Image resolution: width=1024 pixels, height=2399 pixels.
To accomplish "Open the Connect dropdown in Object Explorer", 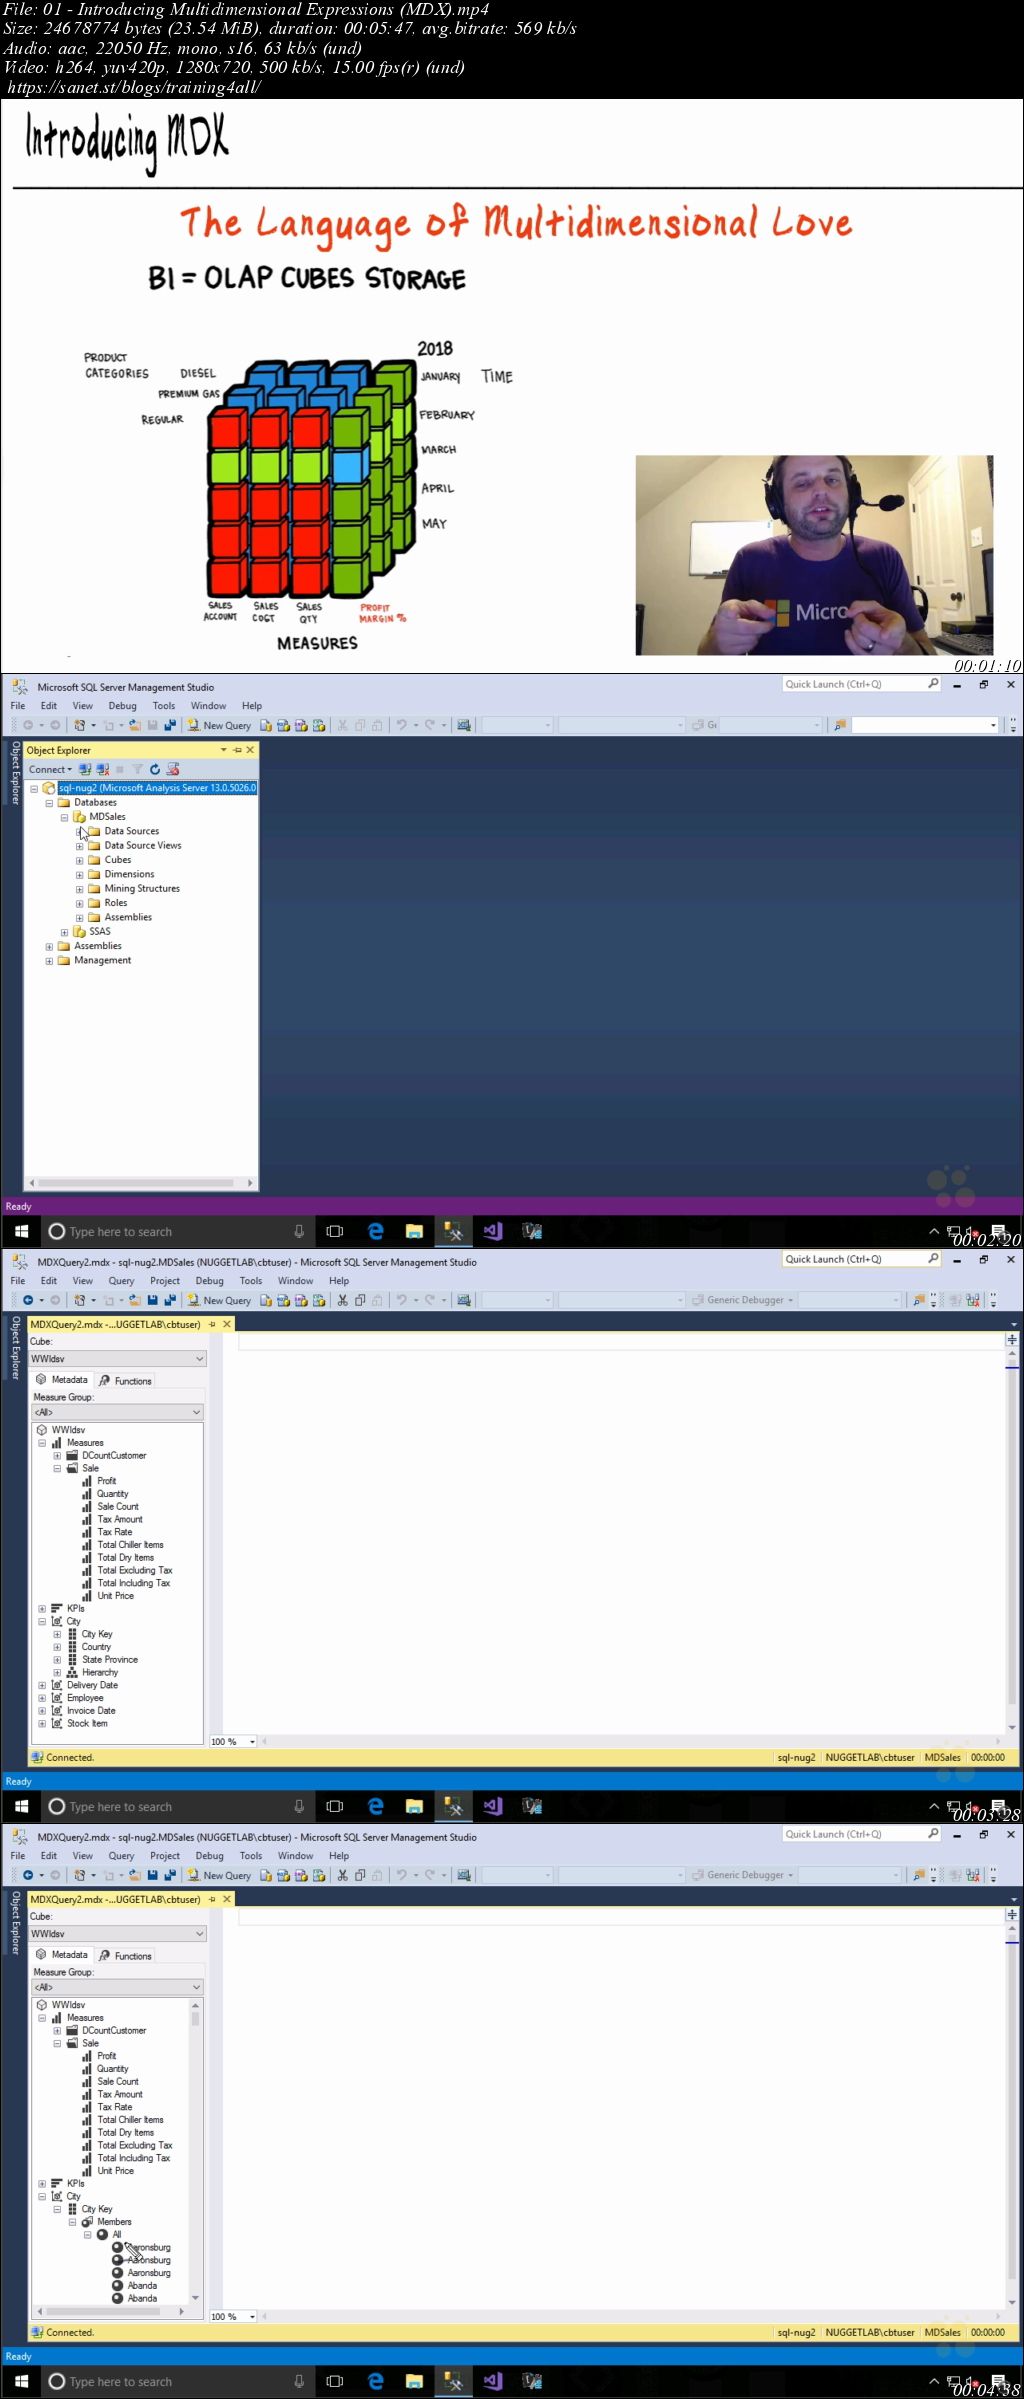I will [50, 769].
